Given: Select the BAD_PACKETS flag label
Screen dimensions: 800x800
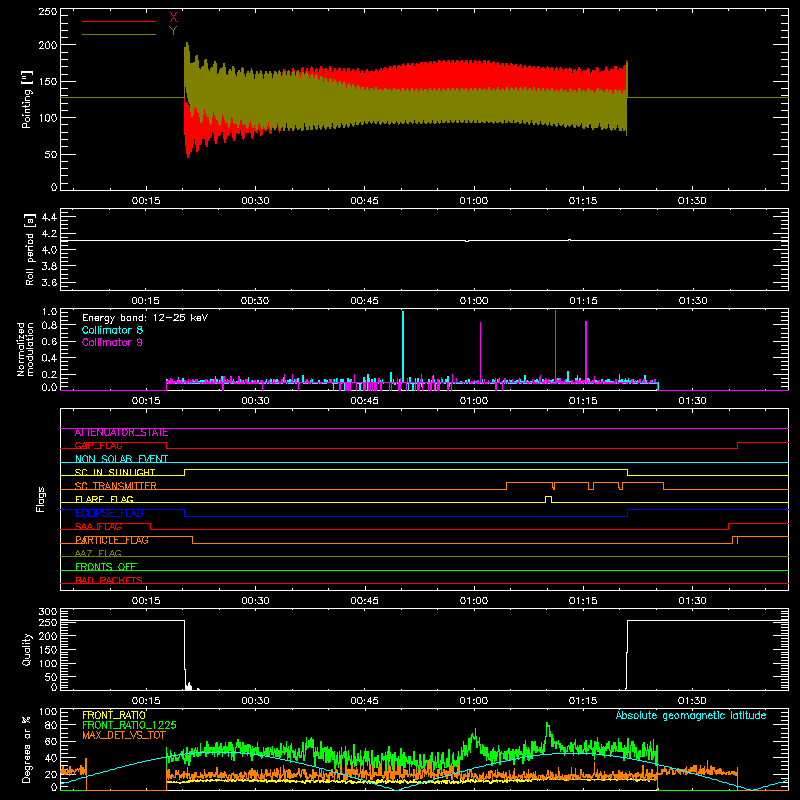Looking at the screenshot, I should coord(109,581).
